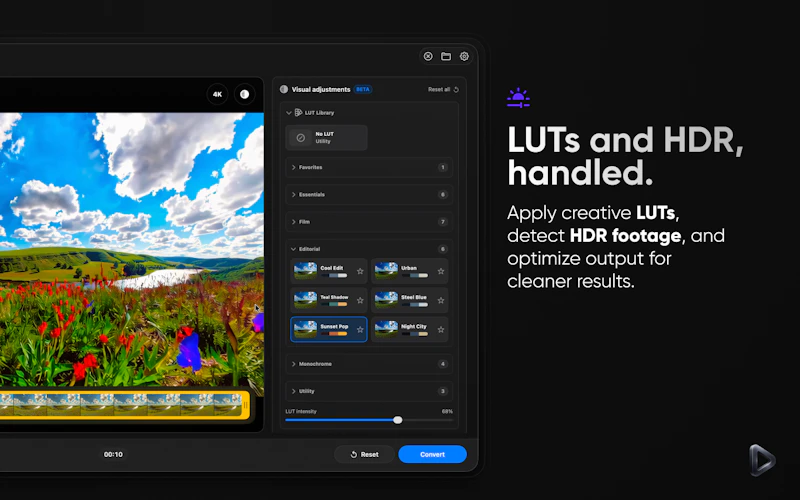Click the 68% intensity value

[447, 411]
